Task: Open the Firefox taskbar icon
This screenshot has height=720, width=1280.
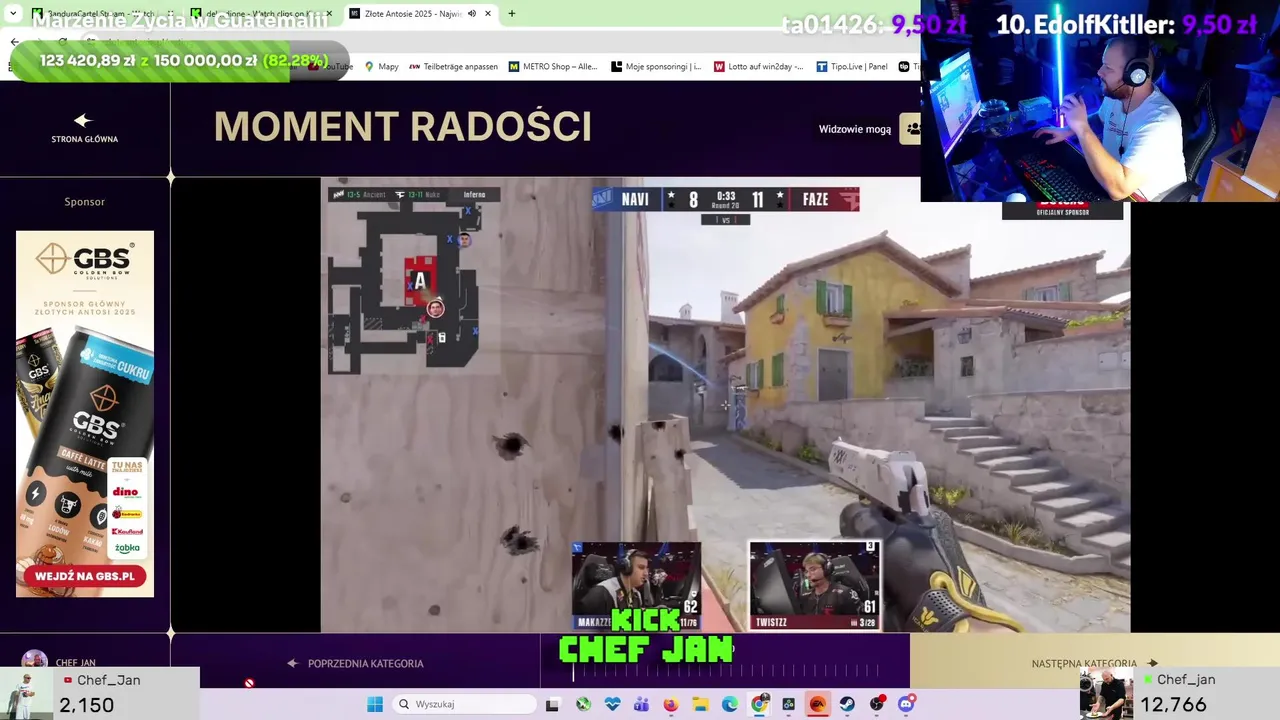Action: (671, 704)
